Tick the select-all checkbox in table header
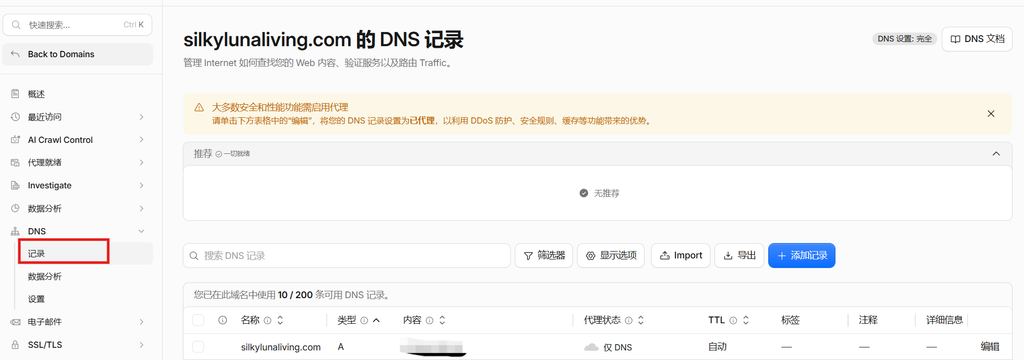The width and height of the screenshot is (1024, 360). pyautogui.click(x=198, y=320)
